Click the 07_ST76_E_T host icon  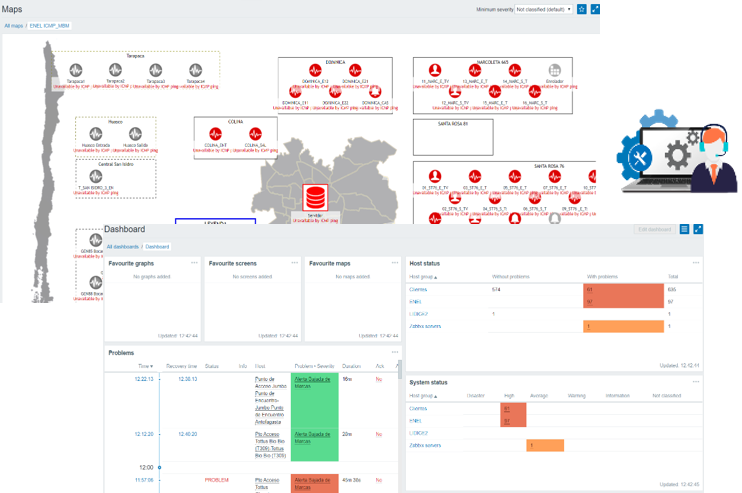pos(555,176)
